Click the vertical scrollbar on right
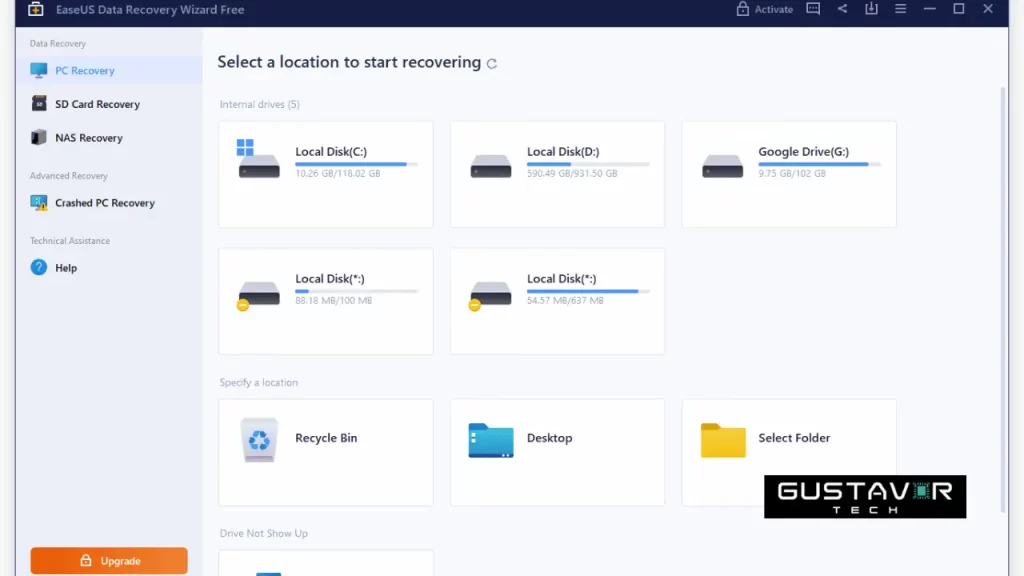 pyautogui.click(x=1004, y=299)
